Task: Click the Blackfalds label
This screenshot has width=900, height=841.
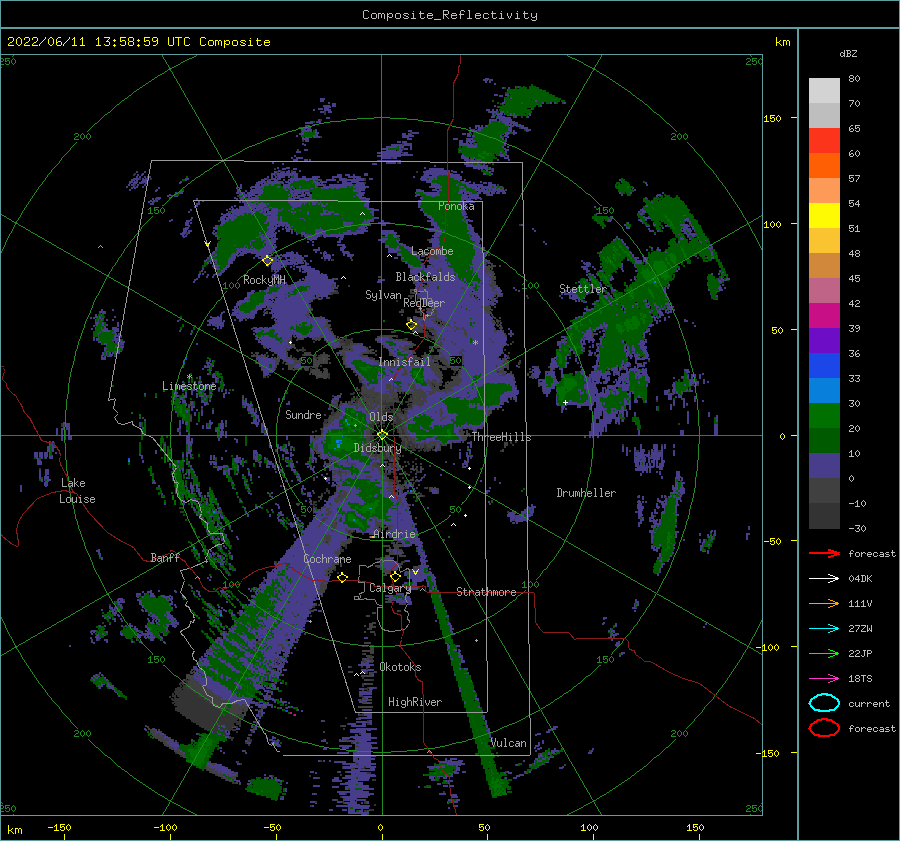Action: (x=425, y=277)
